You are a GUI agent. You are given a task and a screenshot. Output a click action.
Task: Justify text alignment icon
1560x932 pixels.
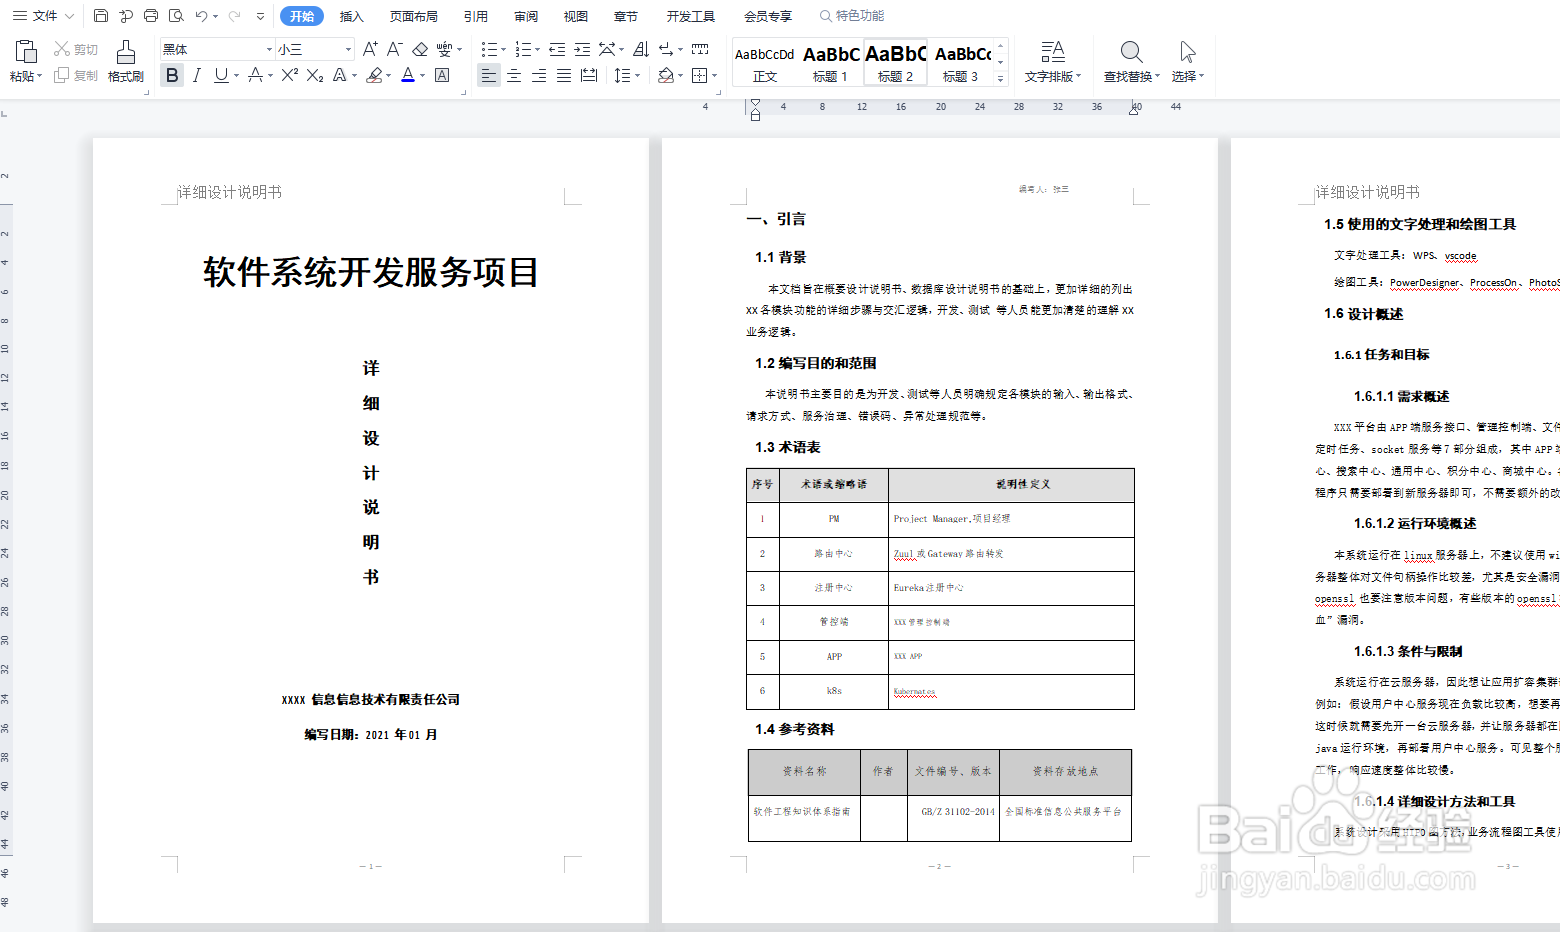point(564,75)
